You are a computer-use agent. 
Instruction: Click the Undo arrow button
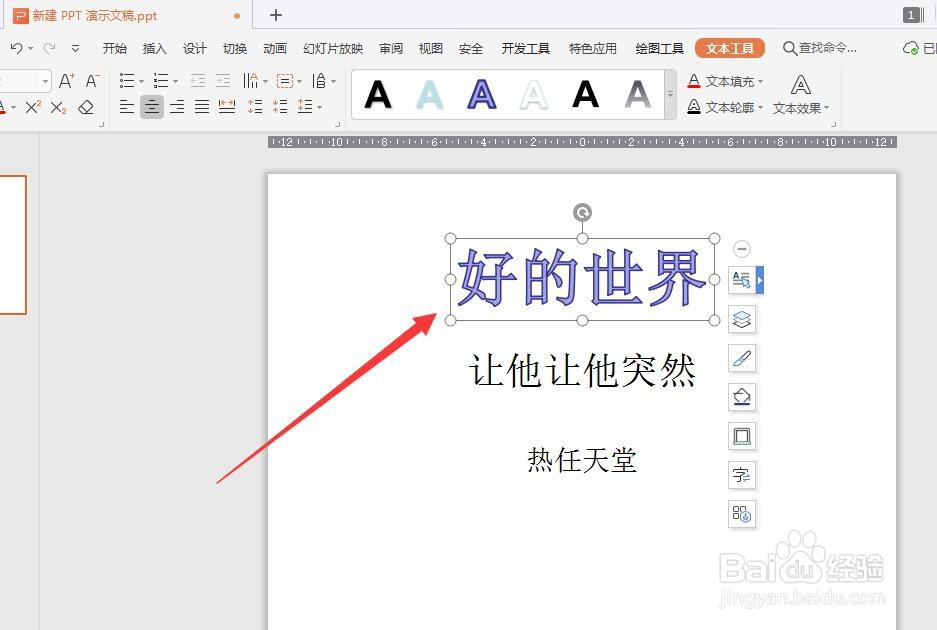pyautogui.click(x=17, y=47)
